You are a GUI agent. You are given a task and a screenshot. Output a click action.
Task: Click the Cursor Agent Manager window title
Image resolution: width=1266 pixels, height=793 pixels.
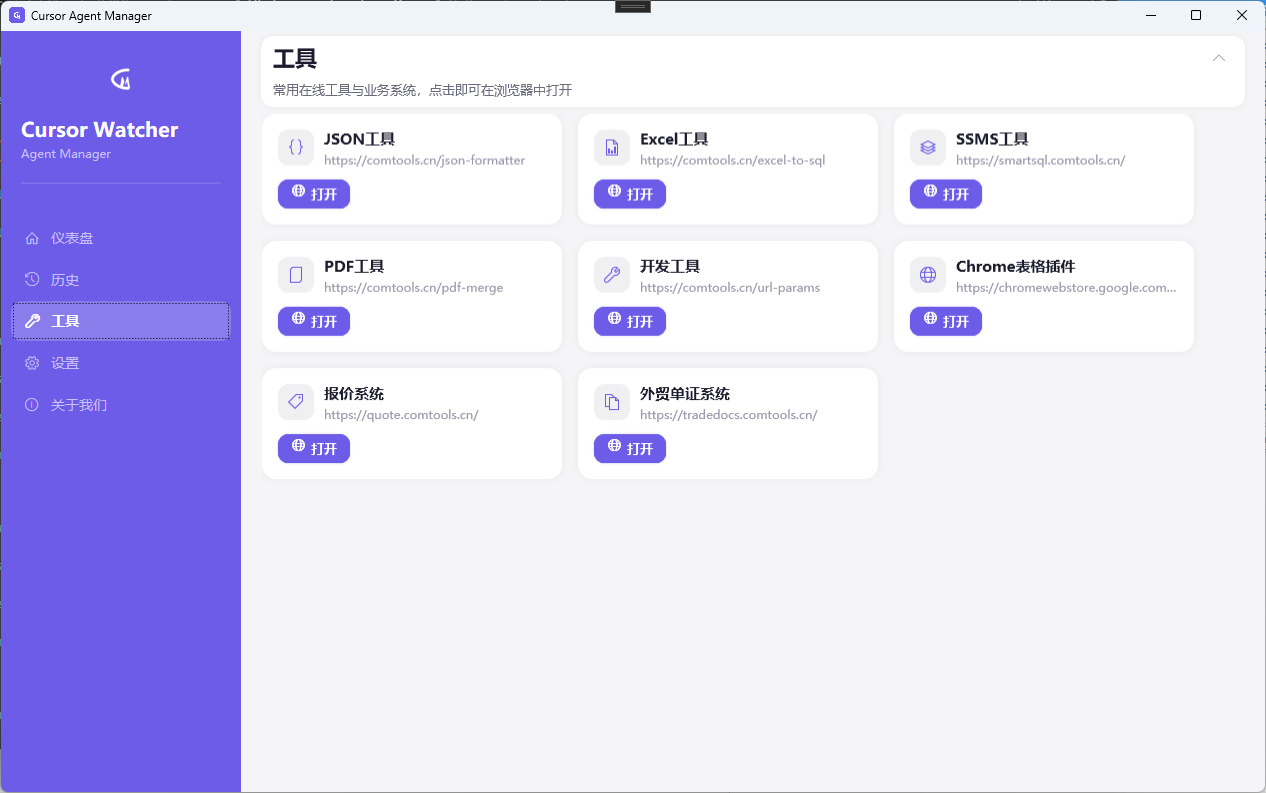(x=91, y=16)
